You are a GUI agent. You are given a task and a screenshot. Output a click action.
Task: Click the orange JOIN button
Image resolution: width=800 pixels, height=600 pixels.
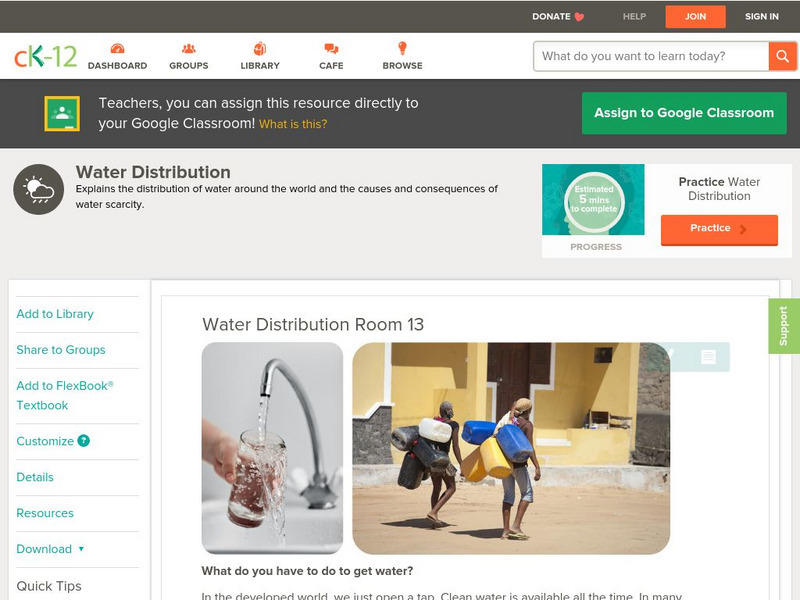click(695, 17)
